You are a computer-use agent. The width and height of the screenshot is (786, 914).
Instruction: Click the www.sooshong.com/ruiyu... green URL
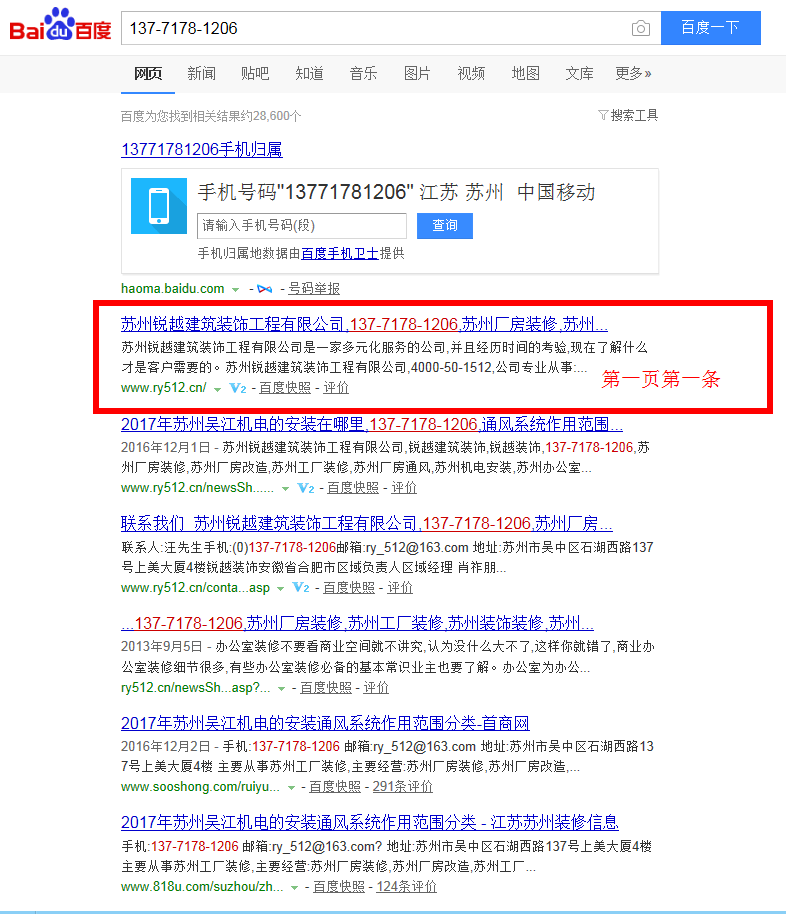pos(201,786)
